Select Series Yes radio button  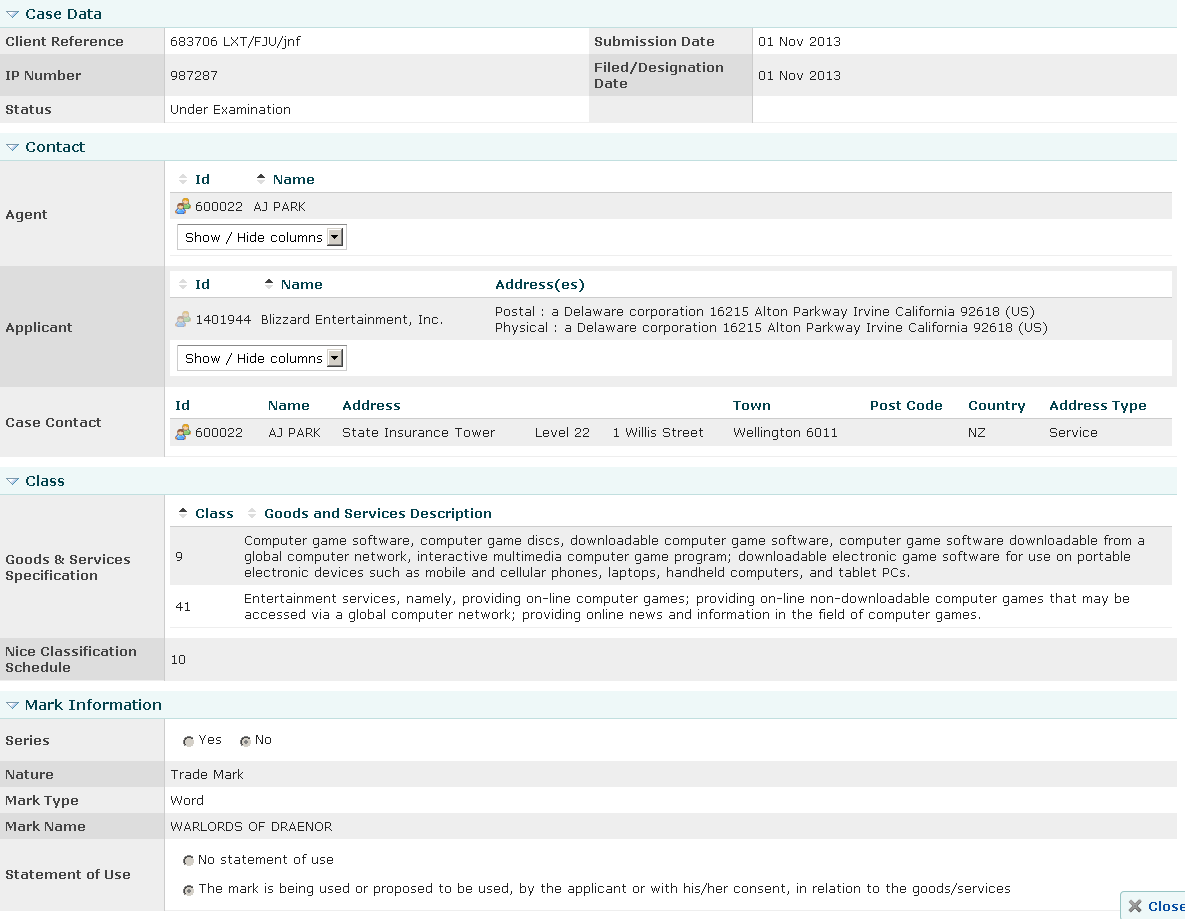tap(188, 741)
